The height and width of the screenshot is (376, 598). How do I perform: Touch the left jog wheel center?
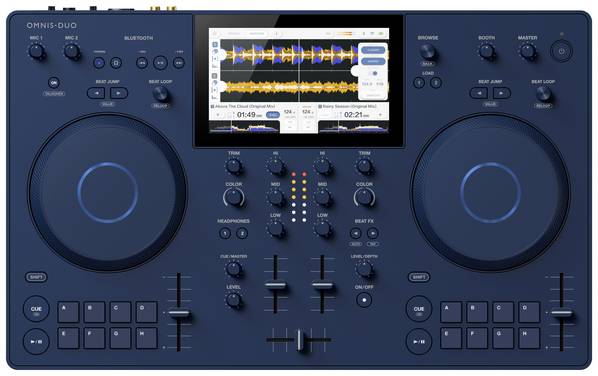point(108,193)
